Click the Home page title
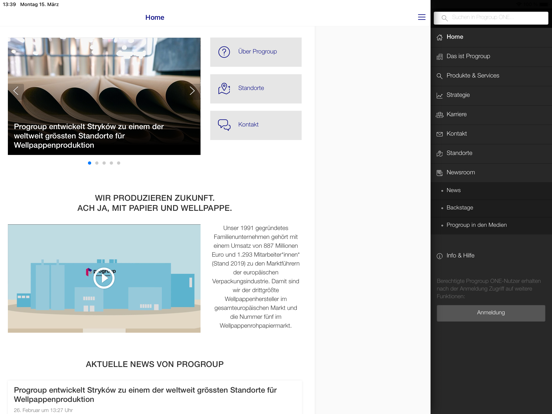 [155, 18]
